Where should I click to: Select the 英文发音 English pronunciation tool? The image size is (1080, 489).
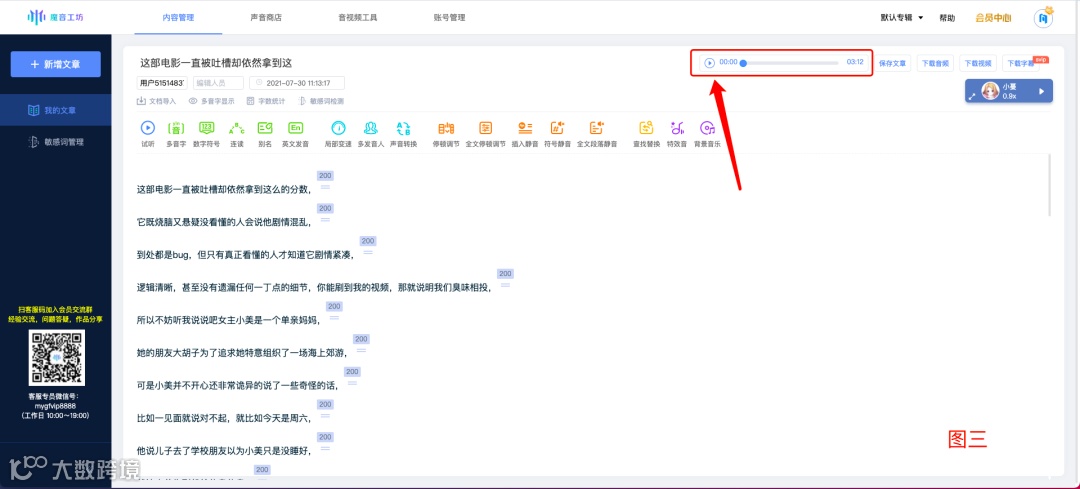tap(295, 127)
